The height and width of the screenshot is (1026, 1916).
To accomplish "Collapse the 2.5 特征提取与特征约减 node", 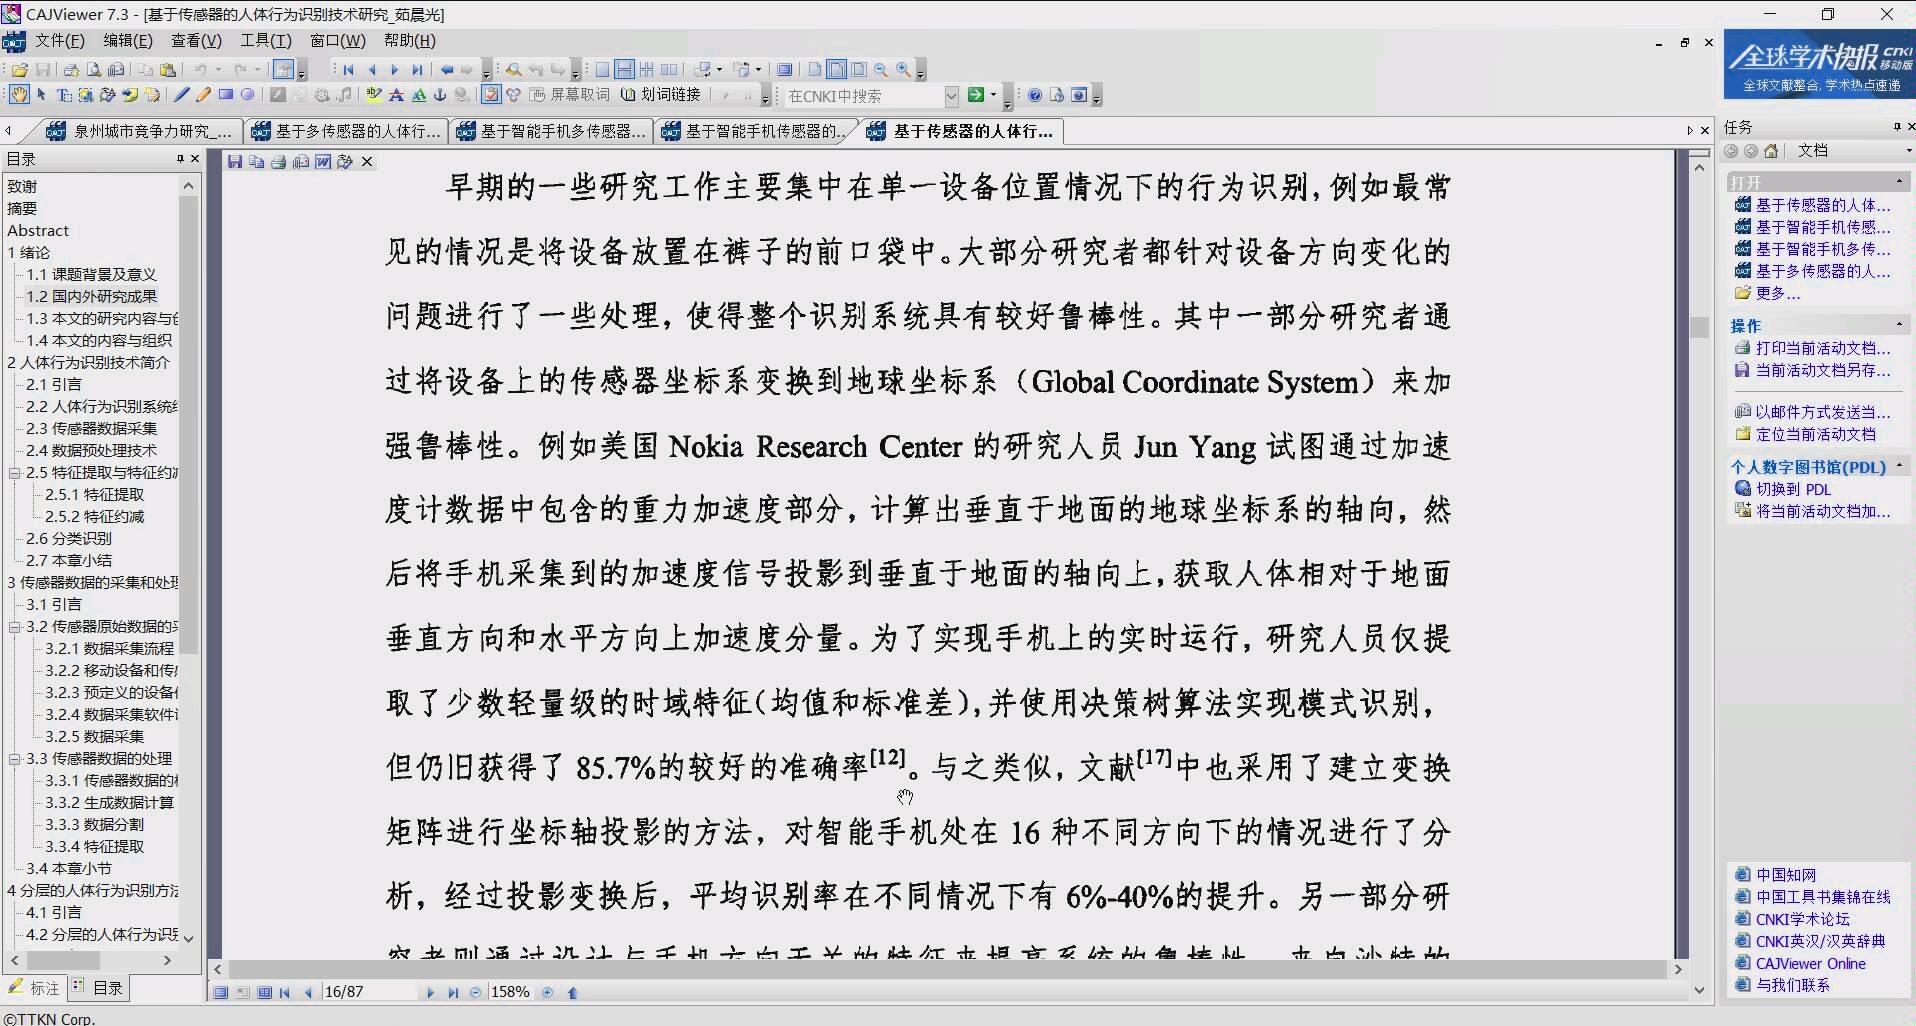I will click(x=13, y=472).
